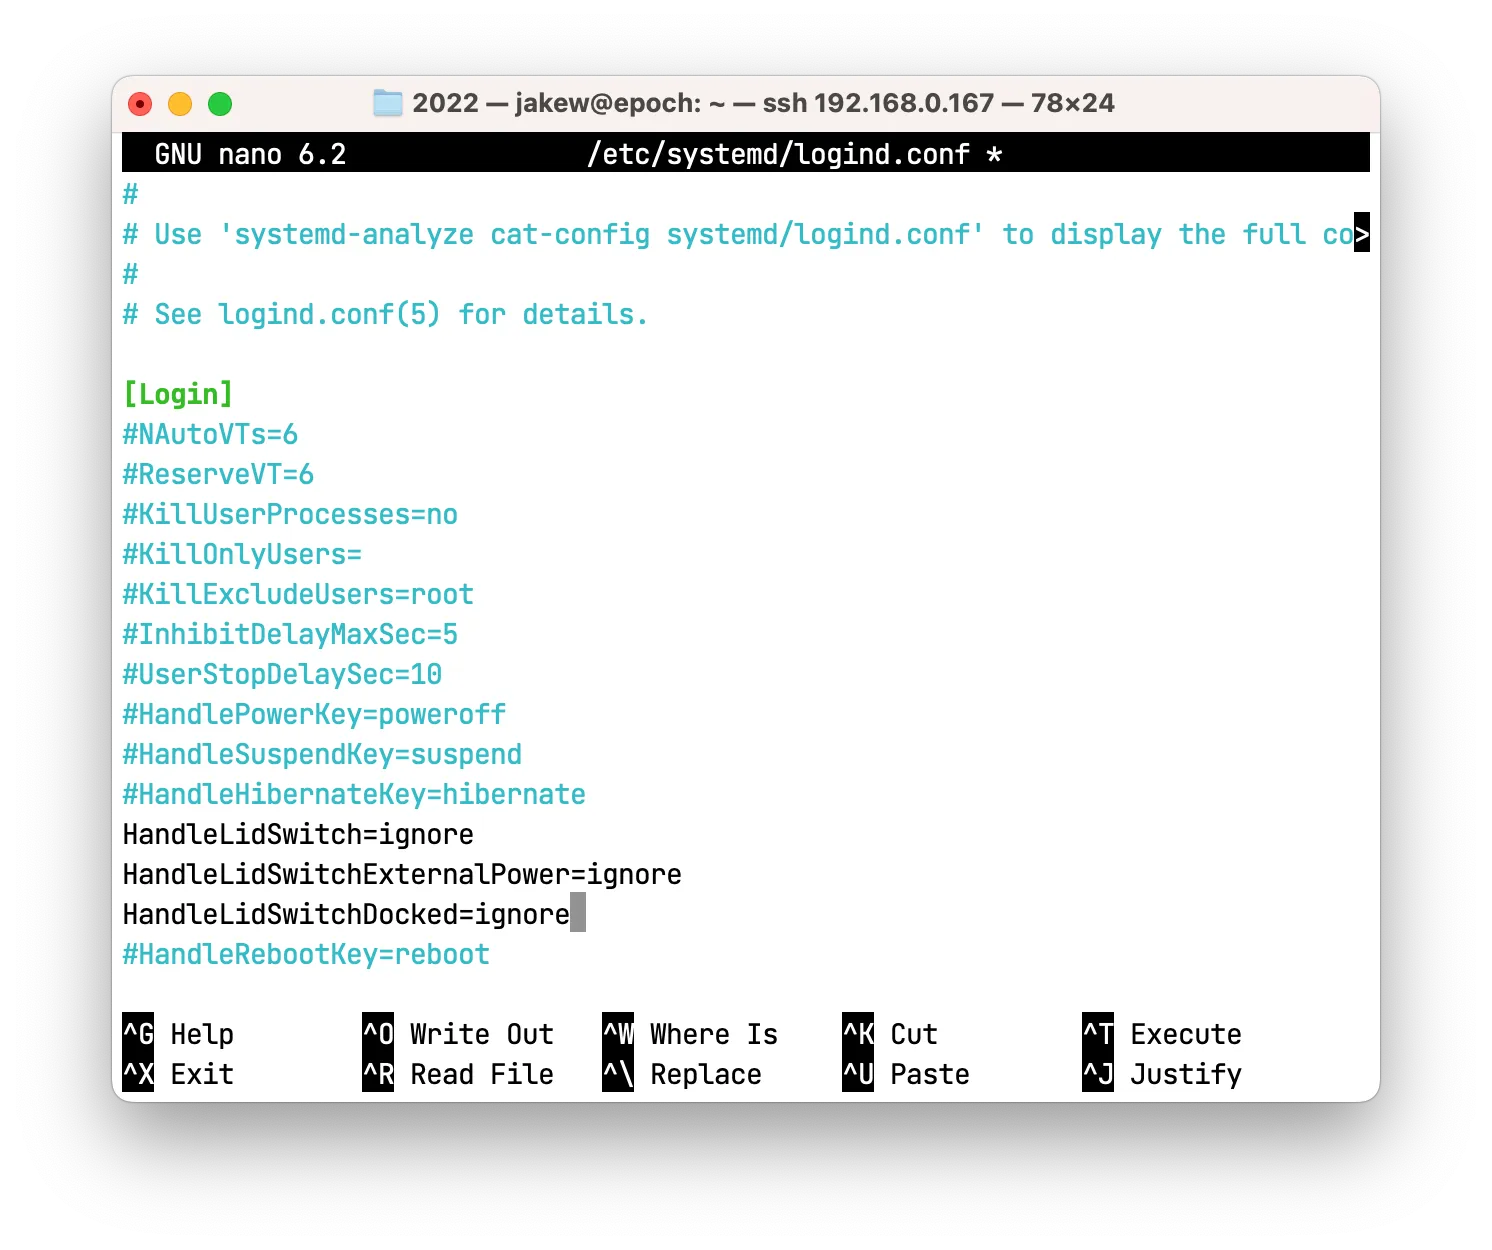
Task: Click the ^G Help shortcut
Action: click(178, 1033)
